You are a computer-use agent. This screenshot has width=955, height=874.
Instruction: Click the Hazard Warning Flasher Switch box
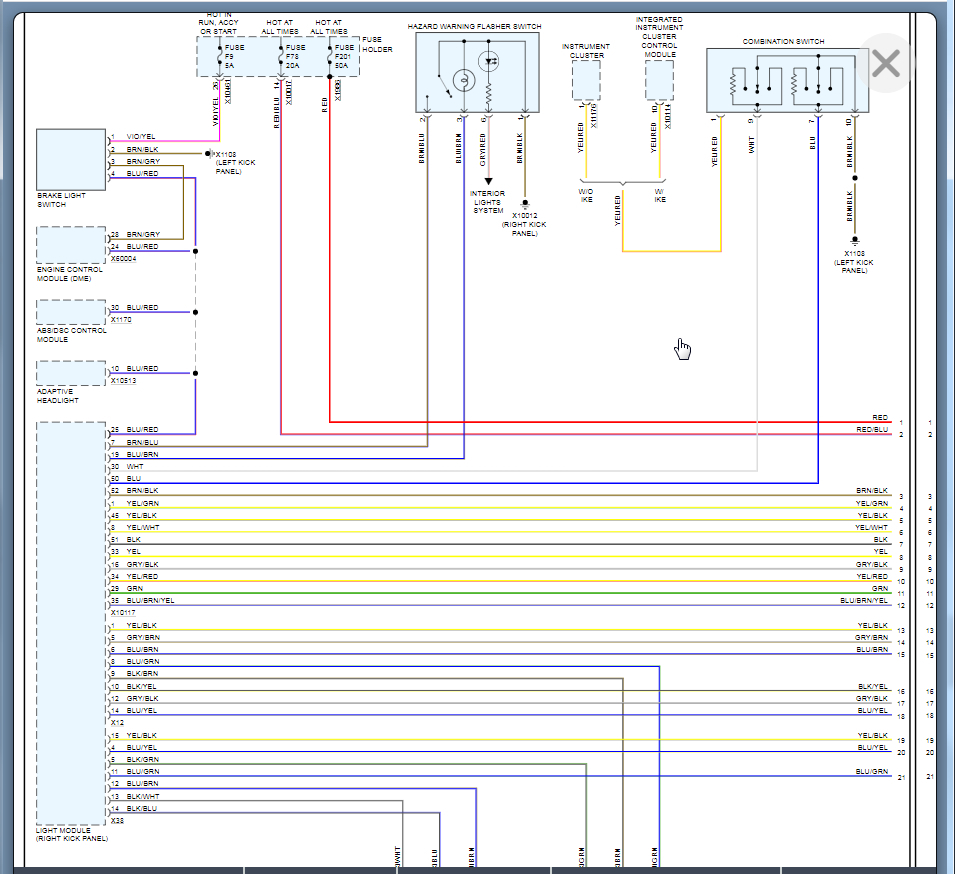pyautogui.click(x=477, y=72)
